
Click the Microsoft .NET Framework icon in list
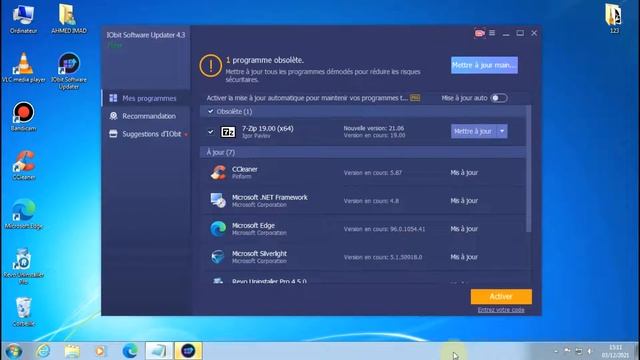point(218,200)
